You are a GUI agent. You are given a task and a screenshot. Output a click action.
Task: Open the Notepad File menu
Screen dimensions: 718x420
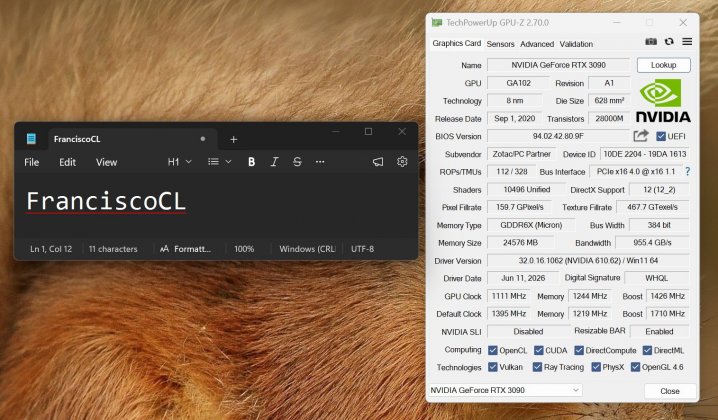click(x=32, y=162)
